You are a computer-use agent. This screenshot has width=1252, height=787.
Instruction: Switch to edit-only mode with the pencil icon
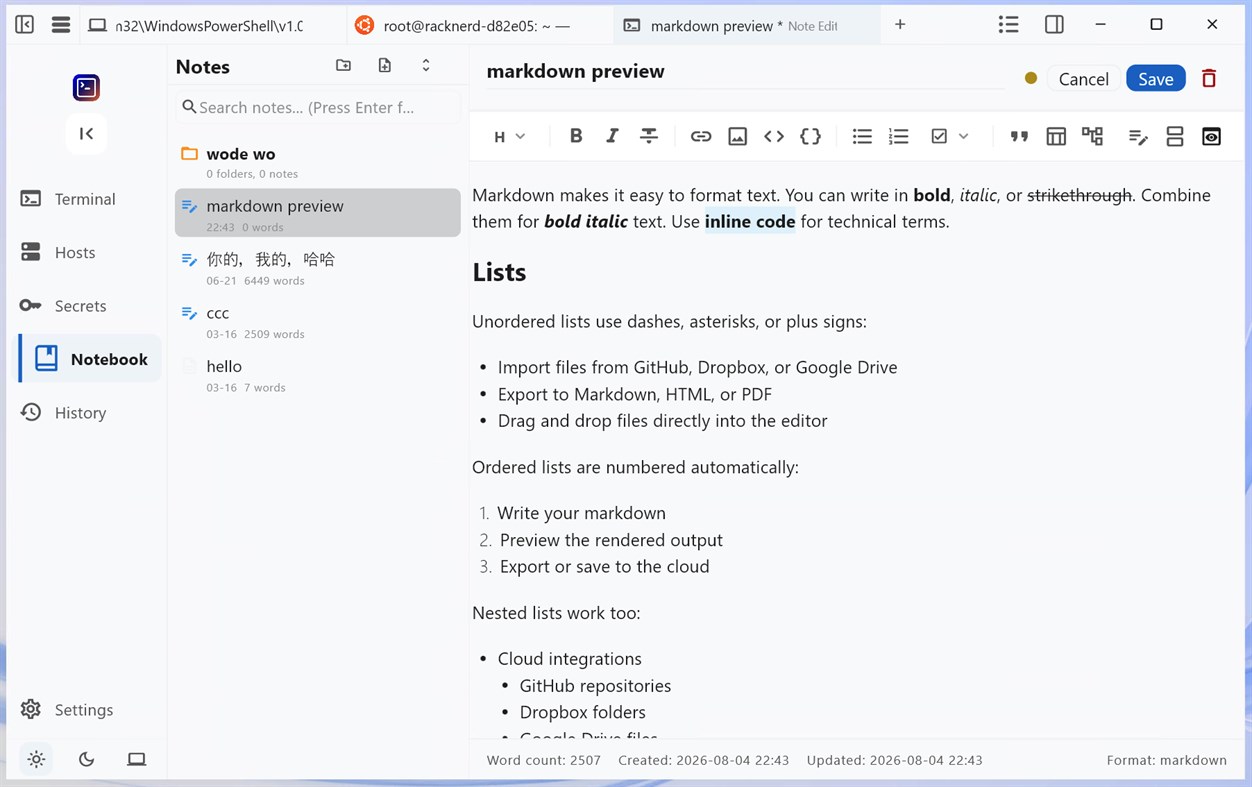(1138, 136)
